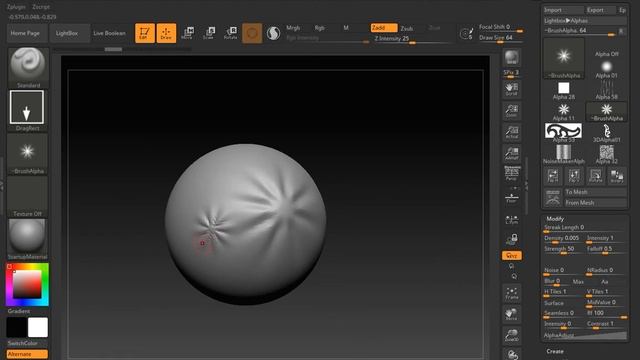Toggle the Rgb mode
The image size is (640, 360).
click(x=319, y=28)
